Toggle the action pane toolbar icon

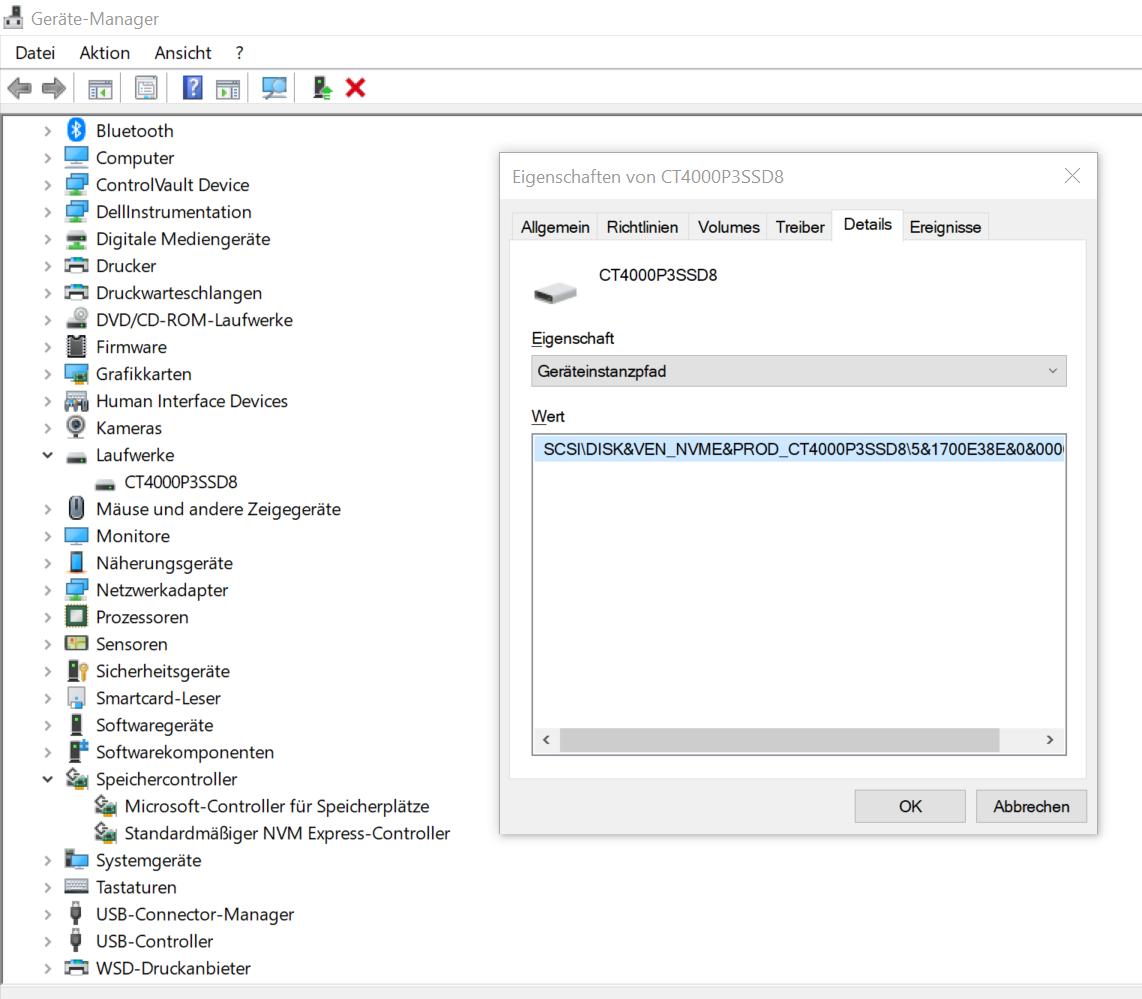[228, 89]
